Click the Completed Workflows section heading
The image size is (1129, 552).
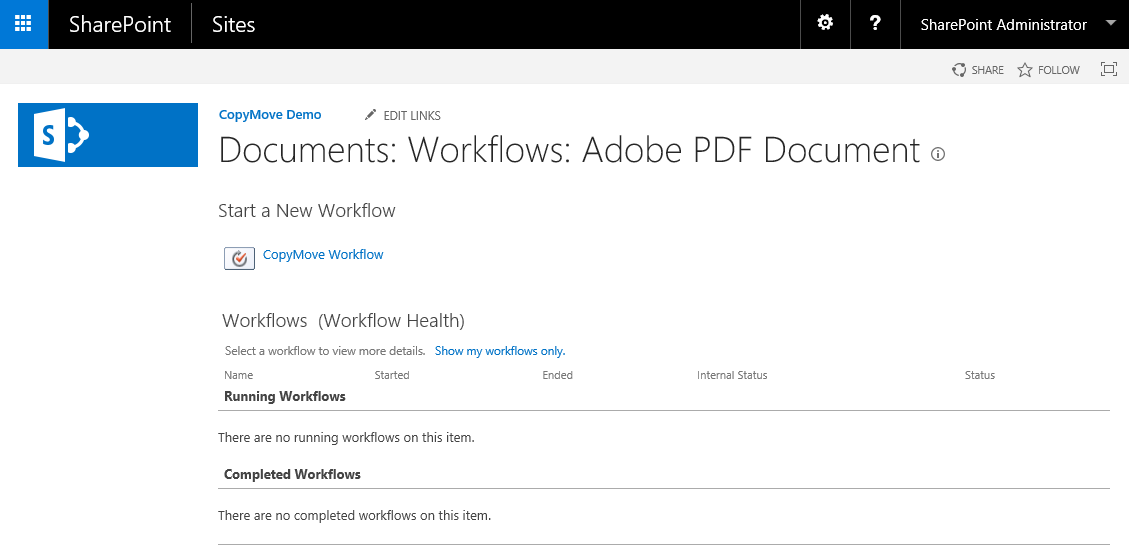point(292,474)
